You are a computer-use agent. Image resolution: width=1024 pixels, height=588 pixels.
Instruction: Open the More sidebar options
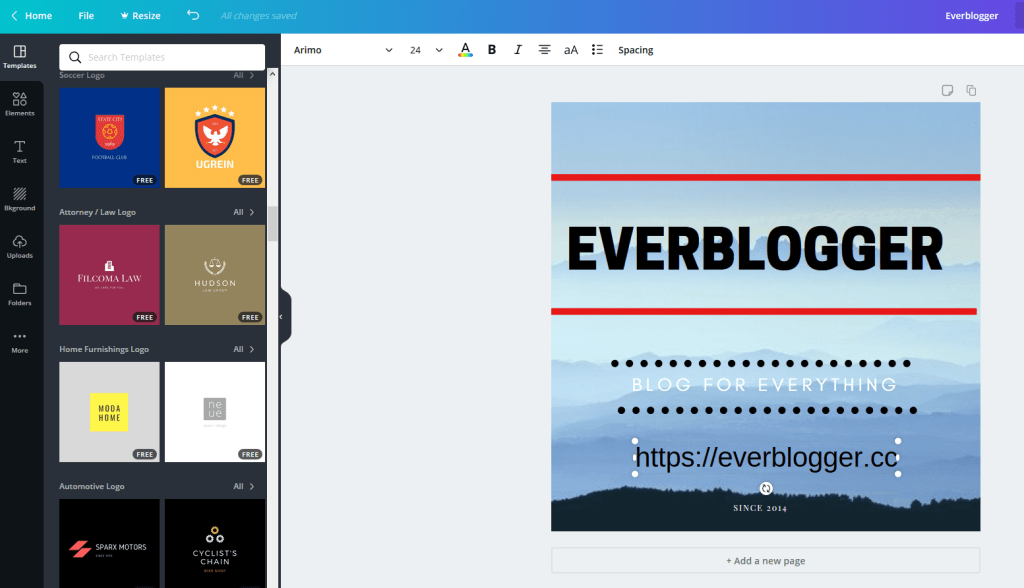tap(20, 342)
